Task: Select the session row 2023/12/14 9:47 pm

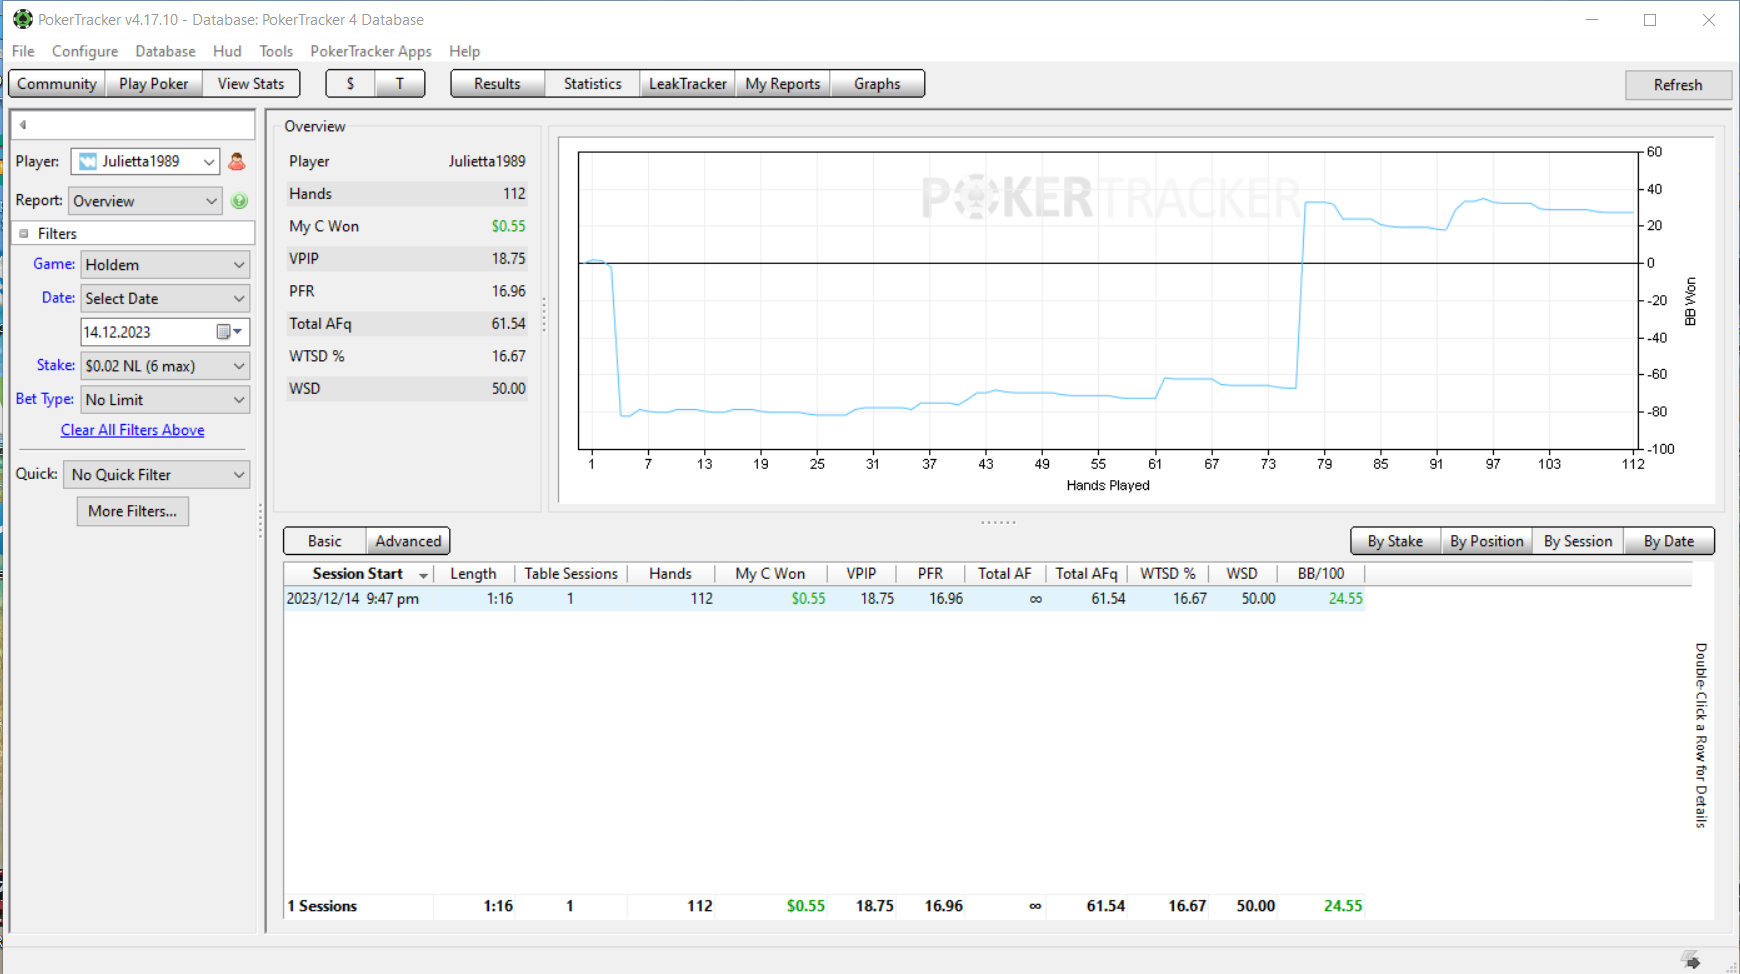Action: (x=824, y=598)
